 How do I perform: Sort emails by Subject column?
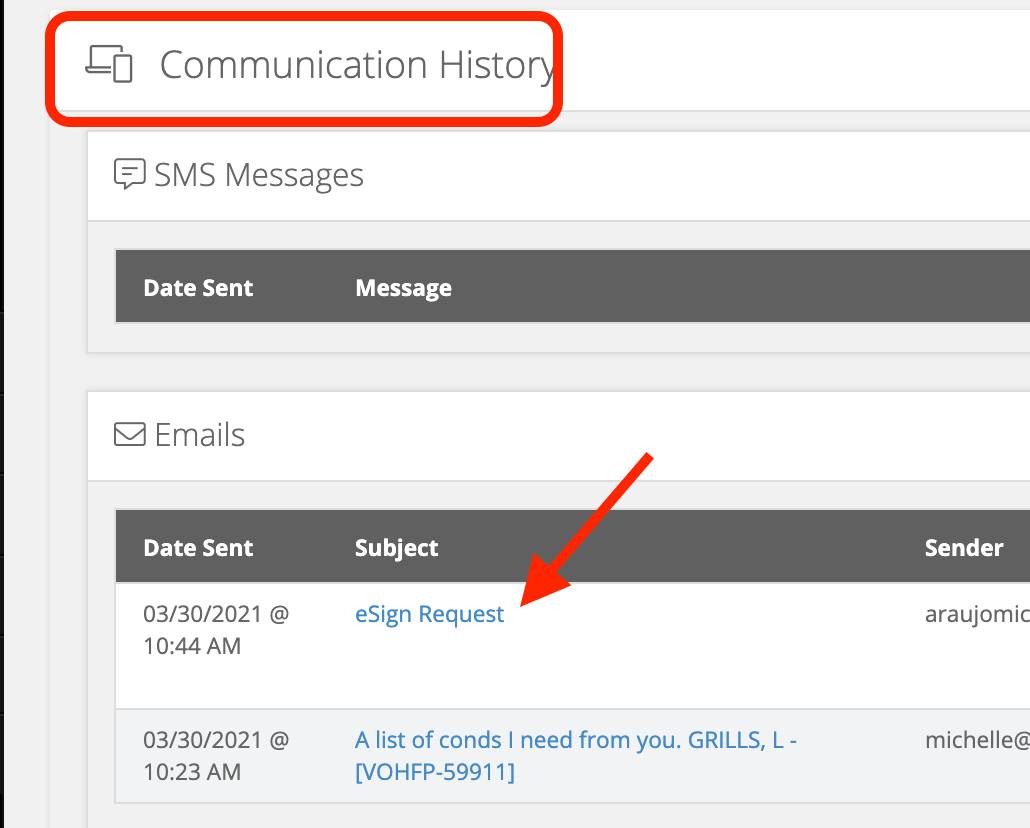click(396, 547)
